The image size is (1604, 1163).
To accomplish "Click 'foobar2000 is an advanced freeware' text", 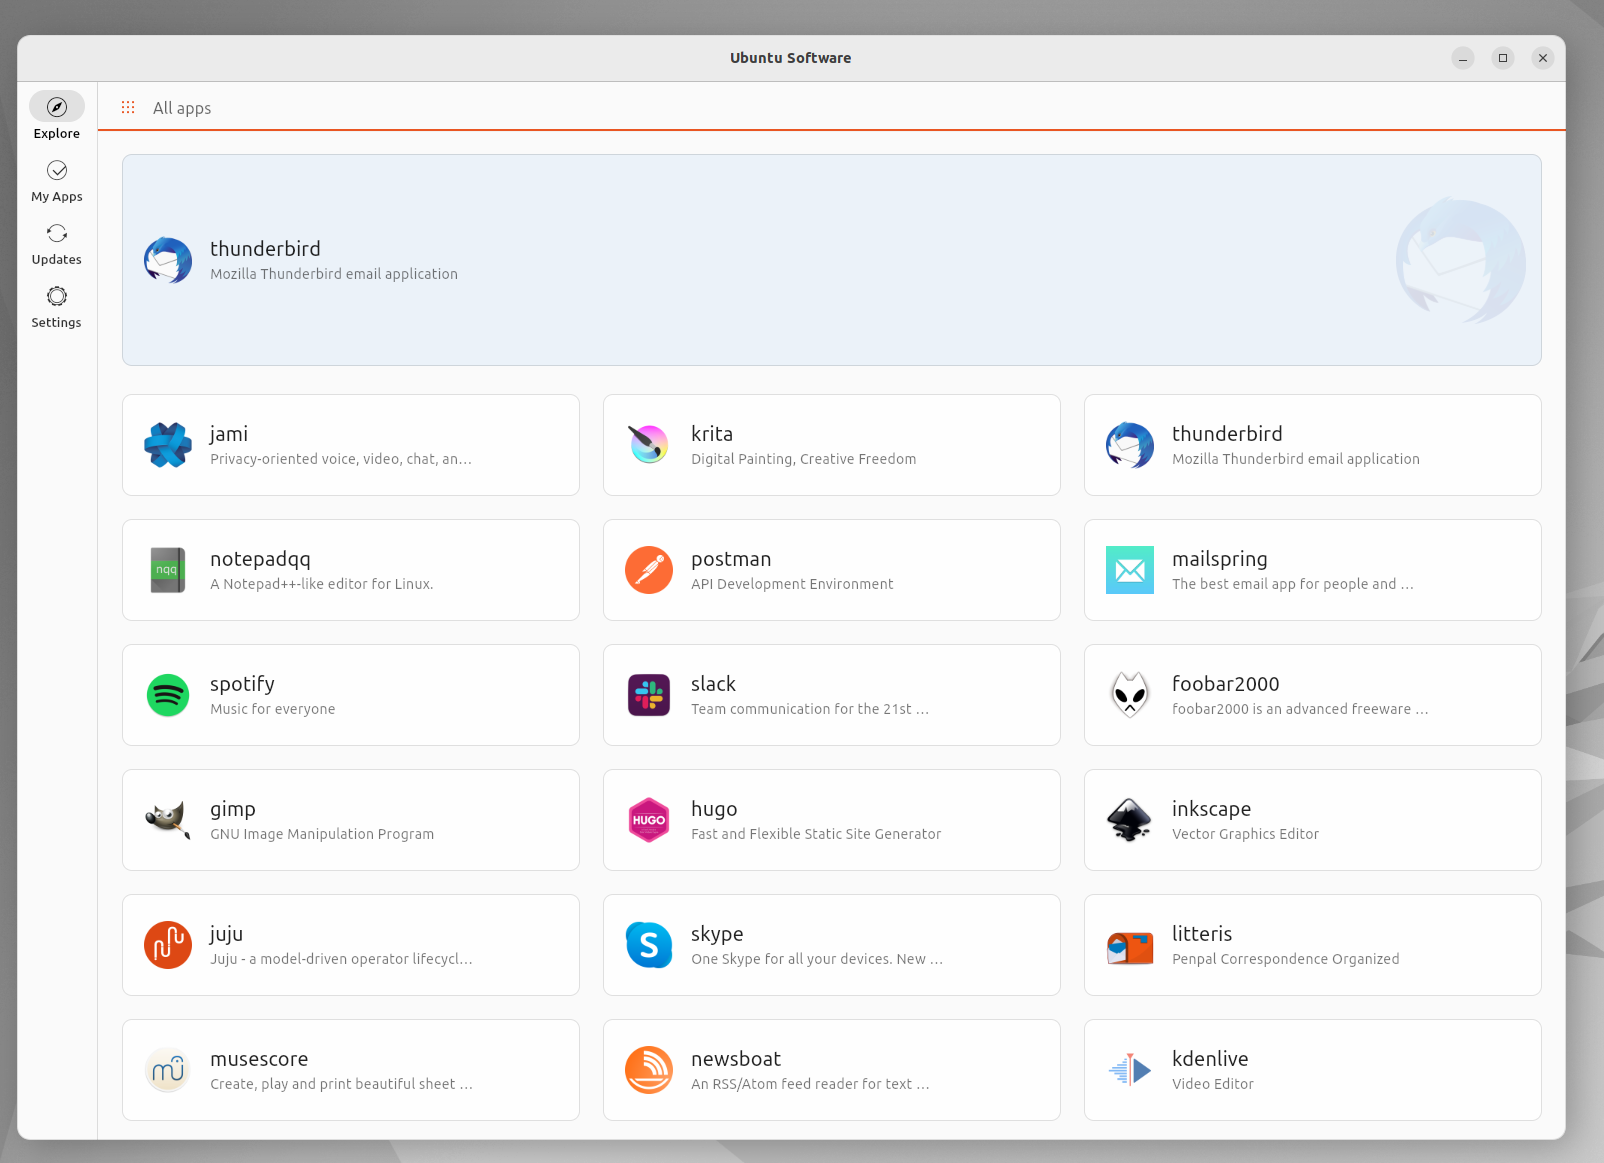I will click(1291, 709).
